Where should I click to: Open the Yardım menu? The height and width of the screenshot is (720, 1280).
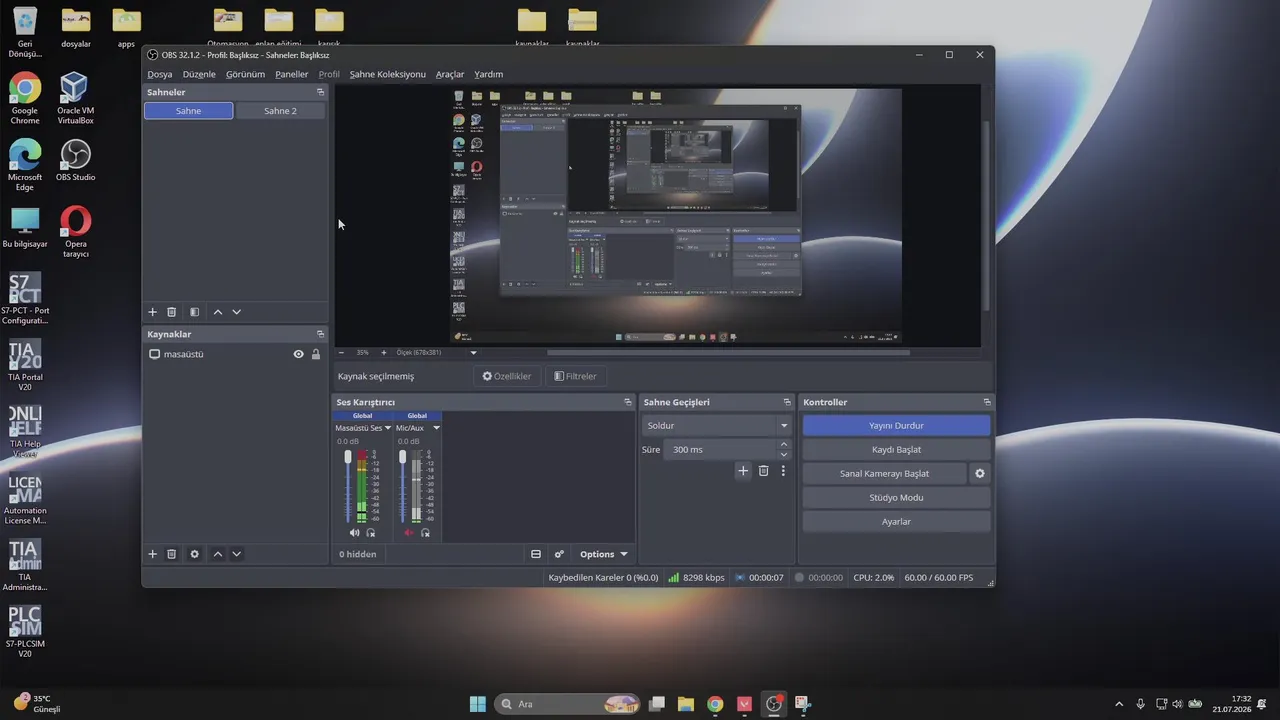(x=489, y=74)
